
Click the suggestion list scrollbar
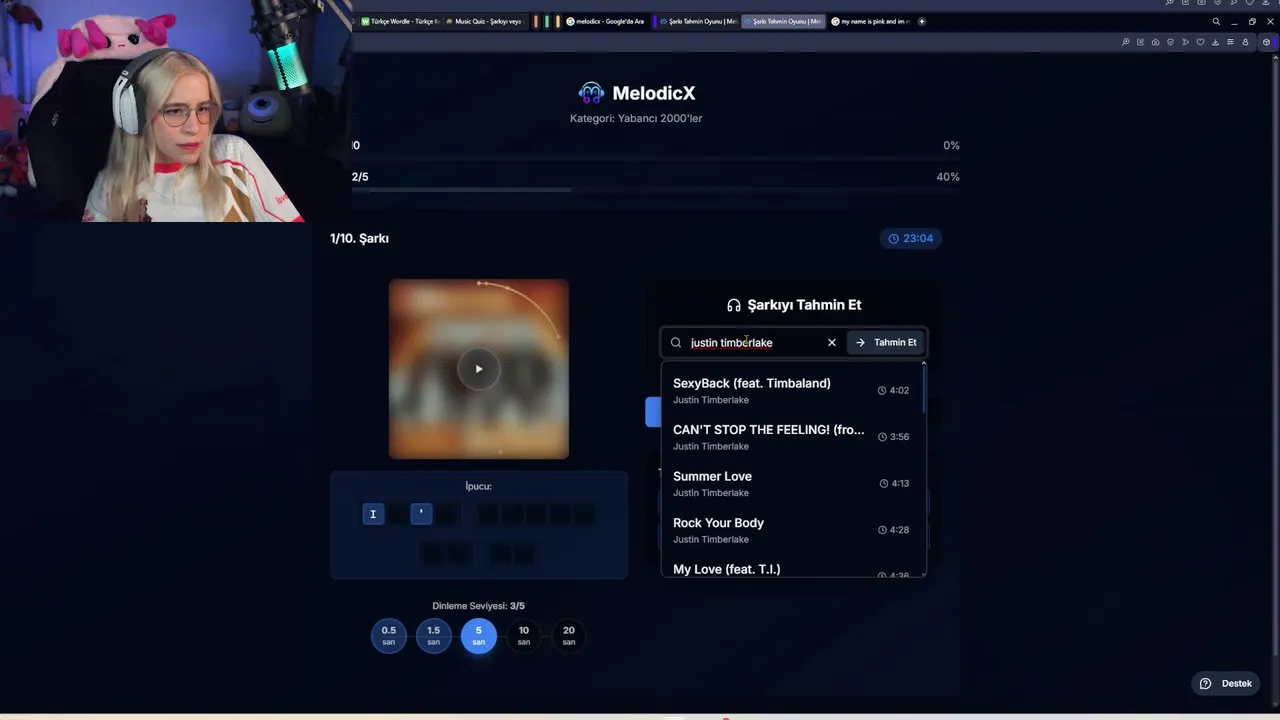pos(923,390)
